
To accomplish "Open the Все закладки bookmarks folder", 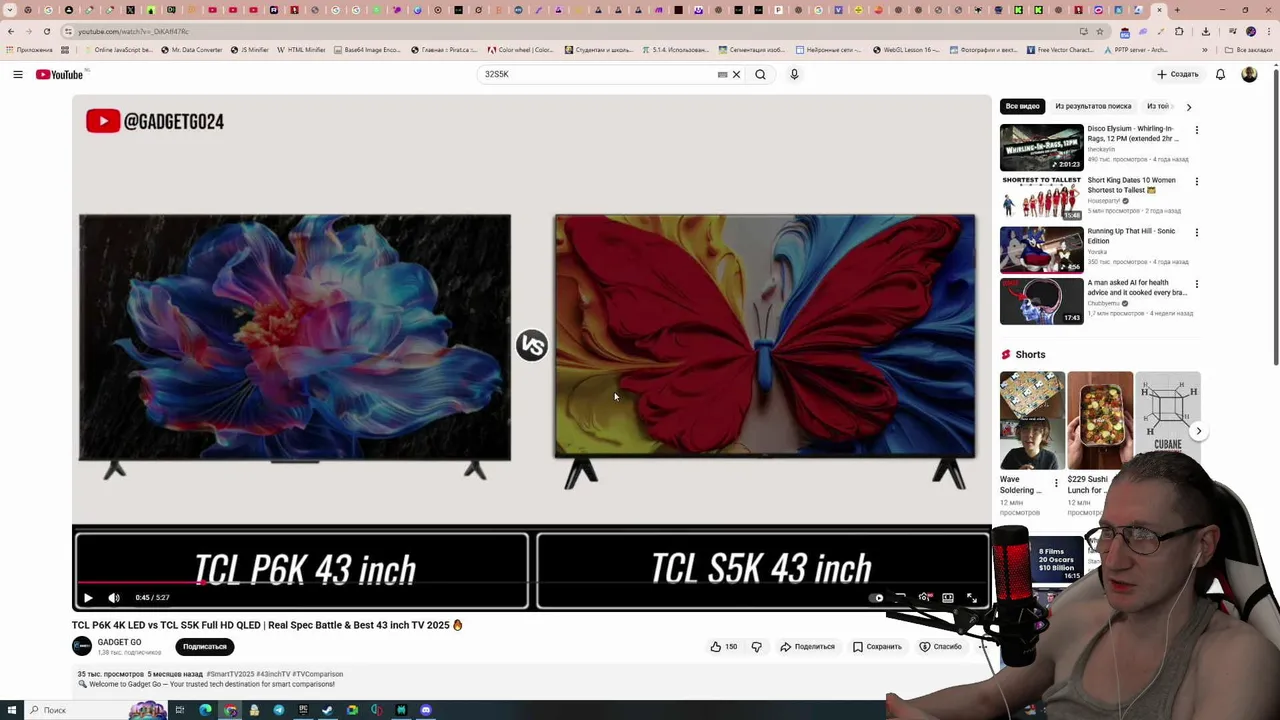I will point(1249,49).
